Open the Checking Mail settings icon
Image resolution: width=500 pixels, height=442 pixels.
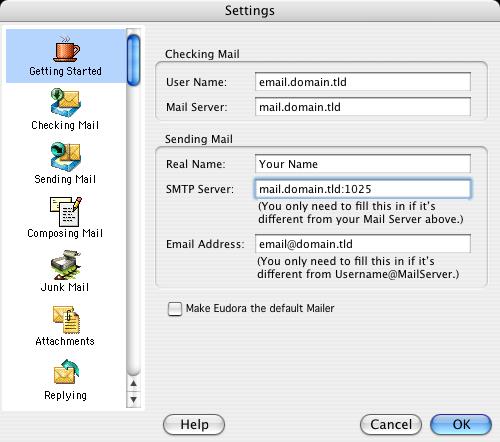(x=66, y=103)
